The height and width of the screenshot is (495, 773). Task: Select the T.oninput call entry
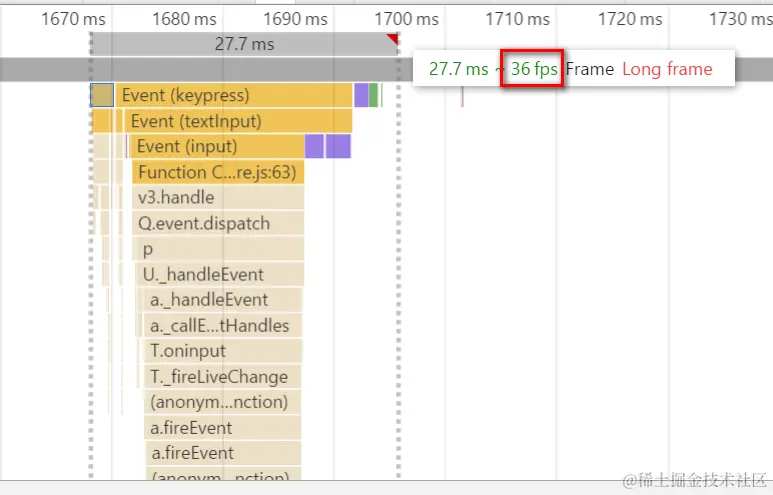(x=223, y=351)
